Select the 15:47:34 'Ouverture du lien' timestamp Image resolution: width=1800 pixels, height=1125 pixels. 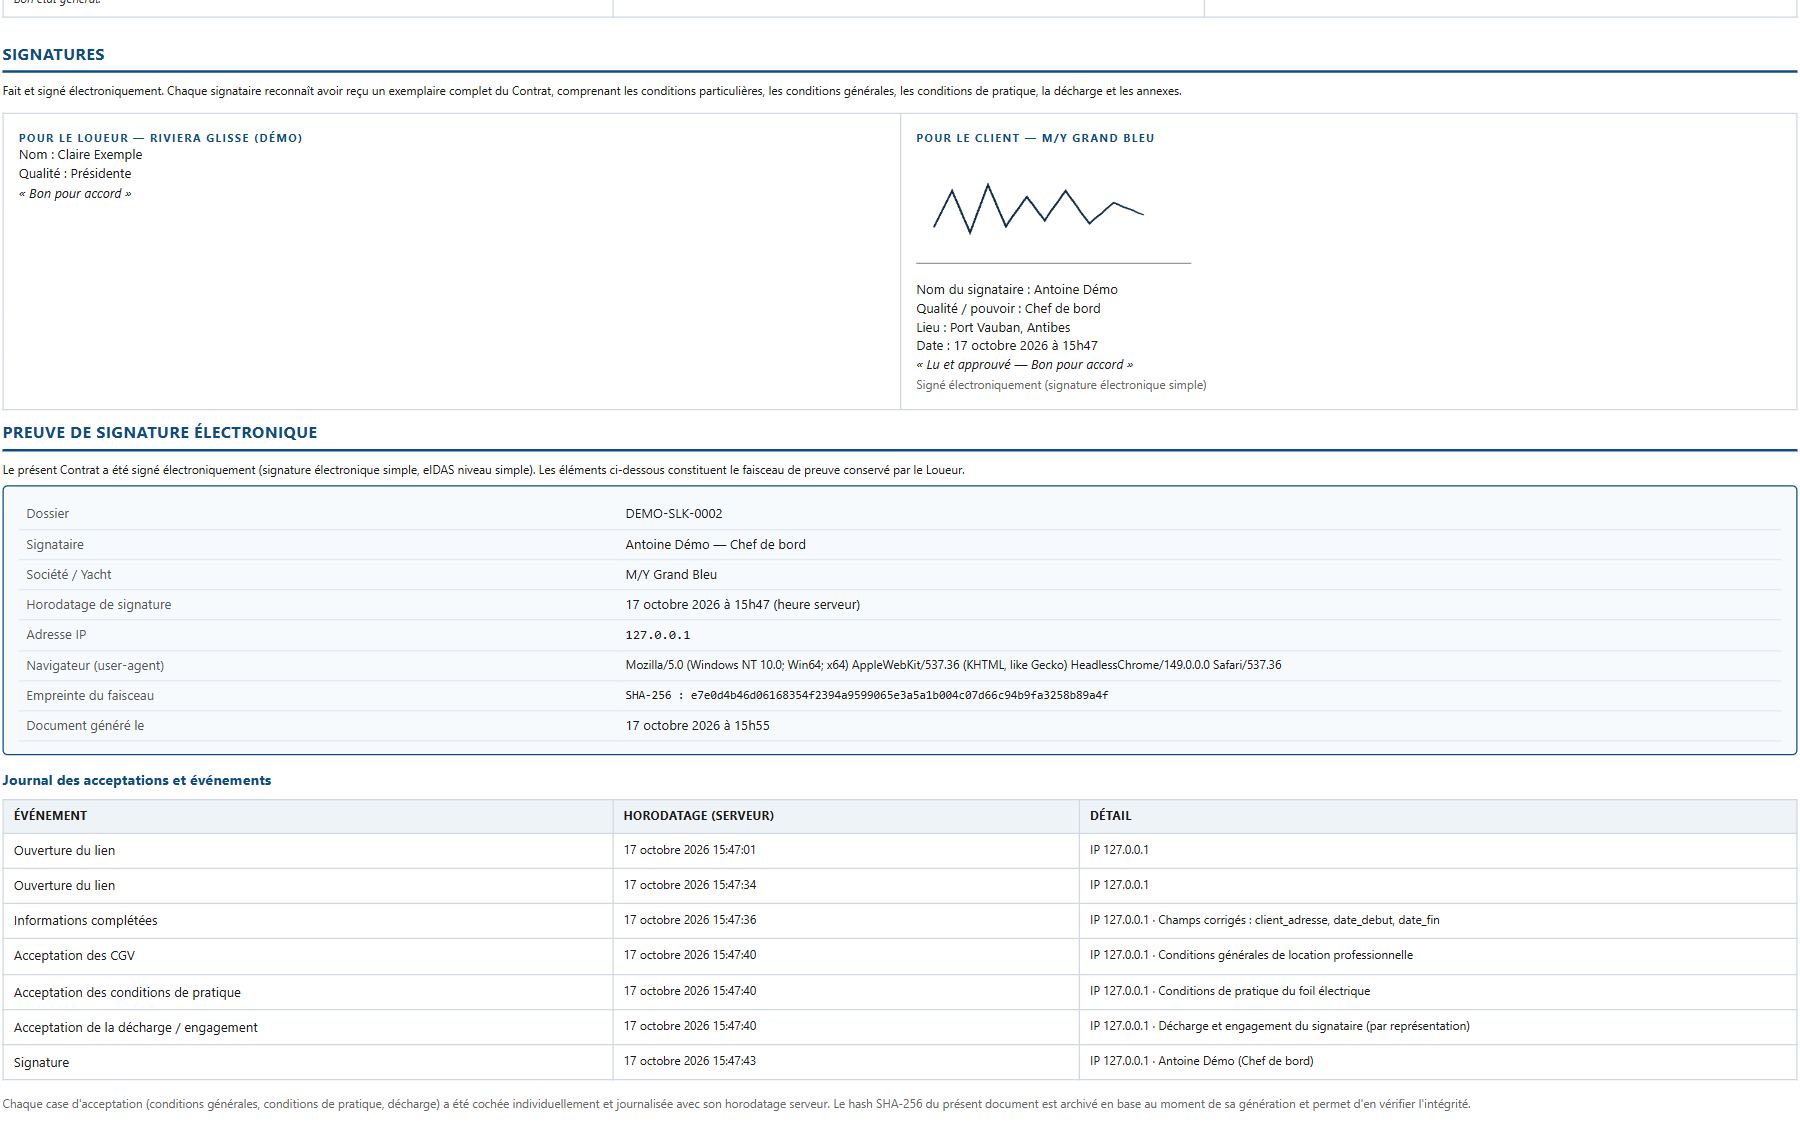[x=689, y=885]
